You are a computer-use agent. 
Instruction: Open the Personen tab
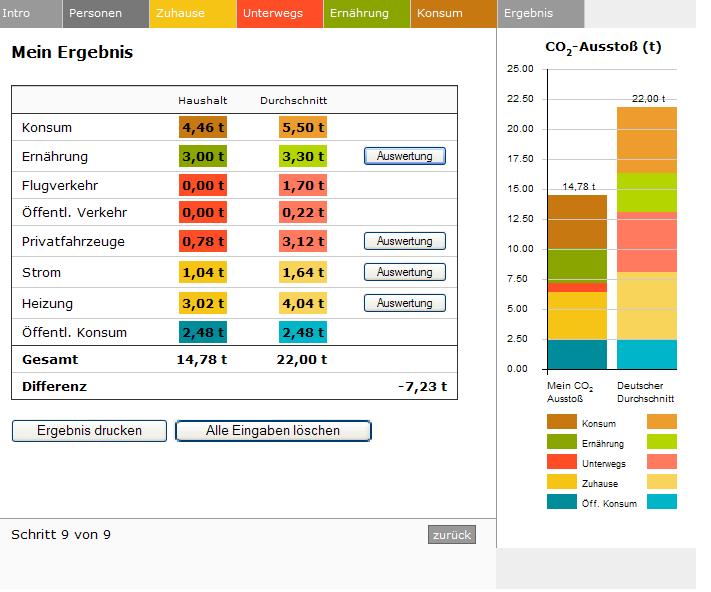(x=105, y=14)
